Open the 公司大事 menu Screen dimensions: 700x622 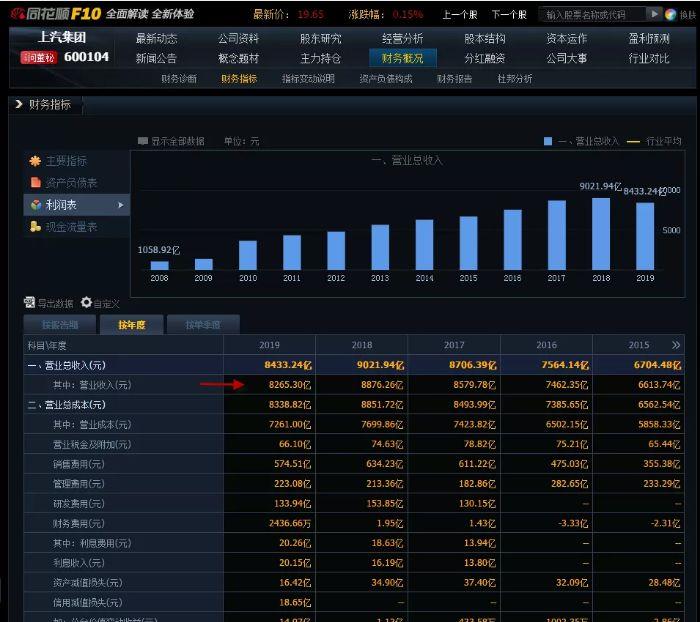pos(567,58)
